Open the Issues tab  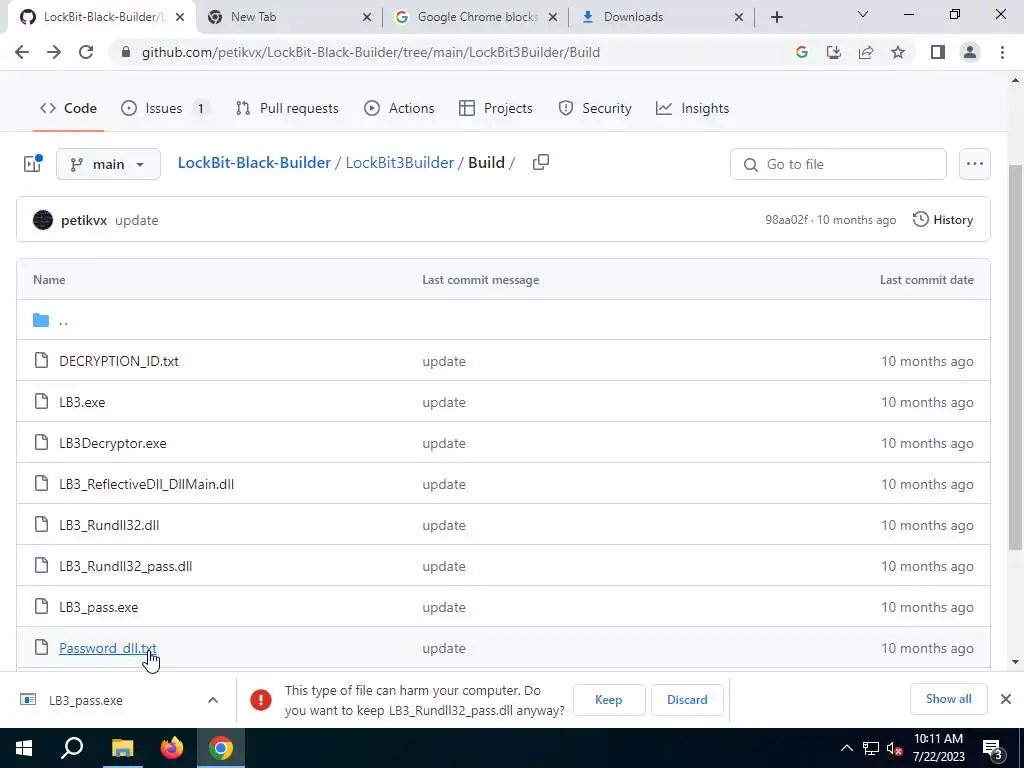(x=165, y=108)
